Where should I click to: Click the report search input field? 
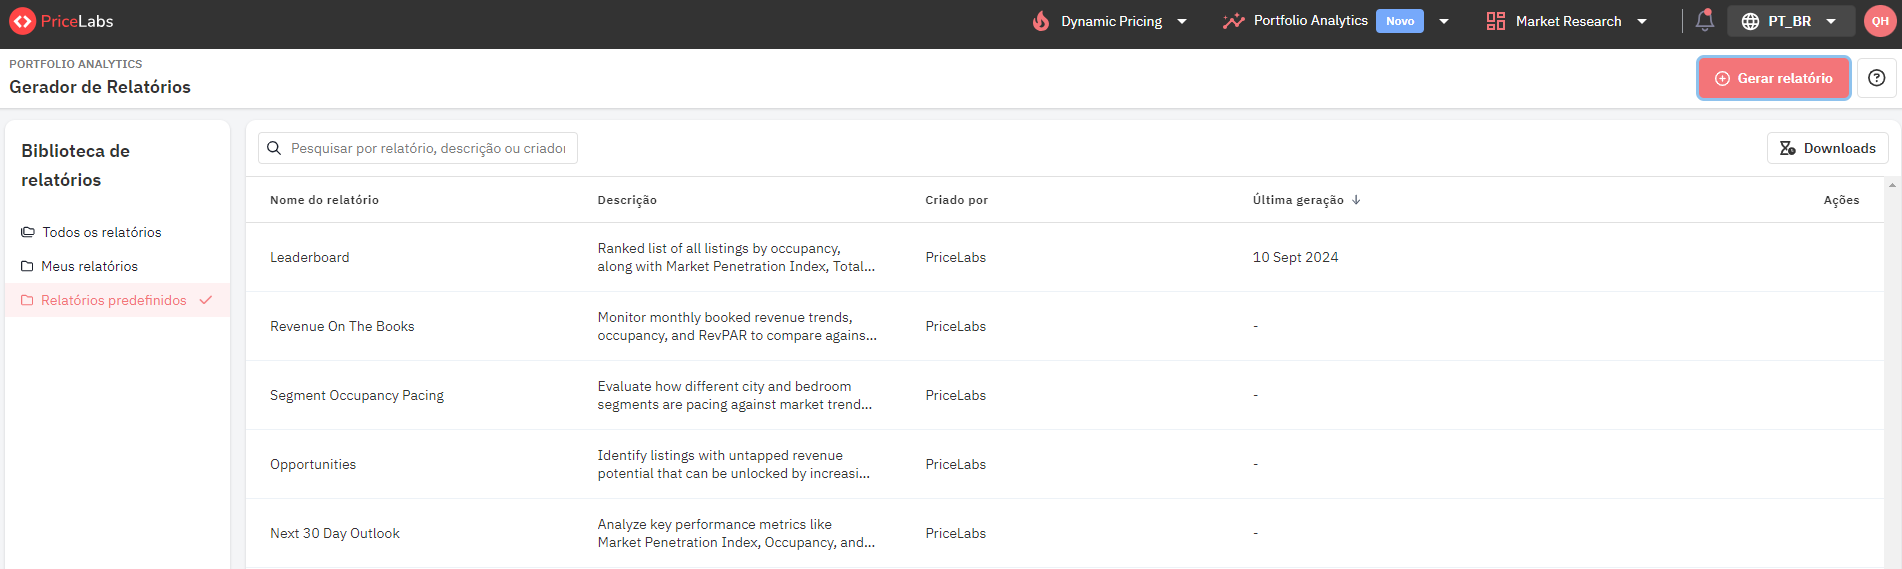[418, 148]
